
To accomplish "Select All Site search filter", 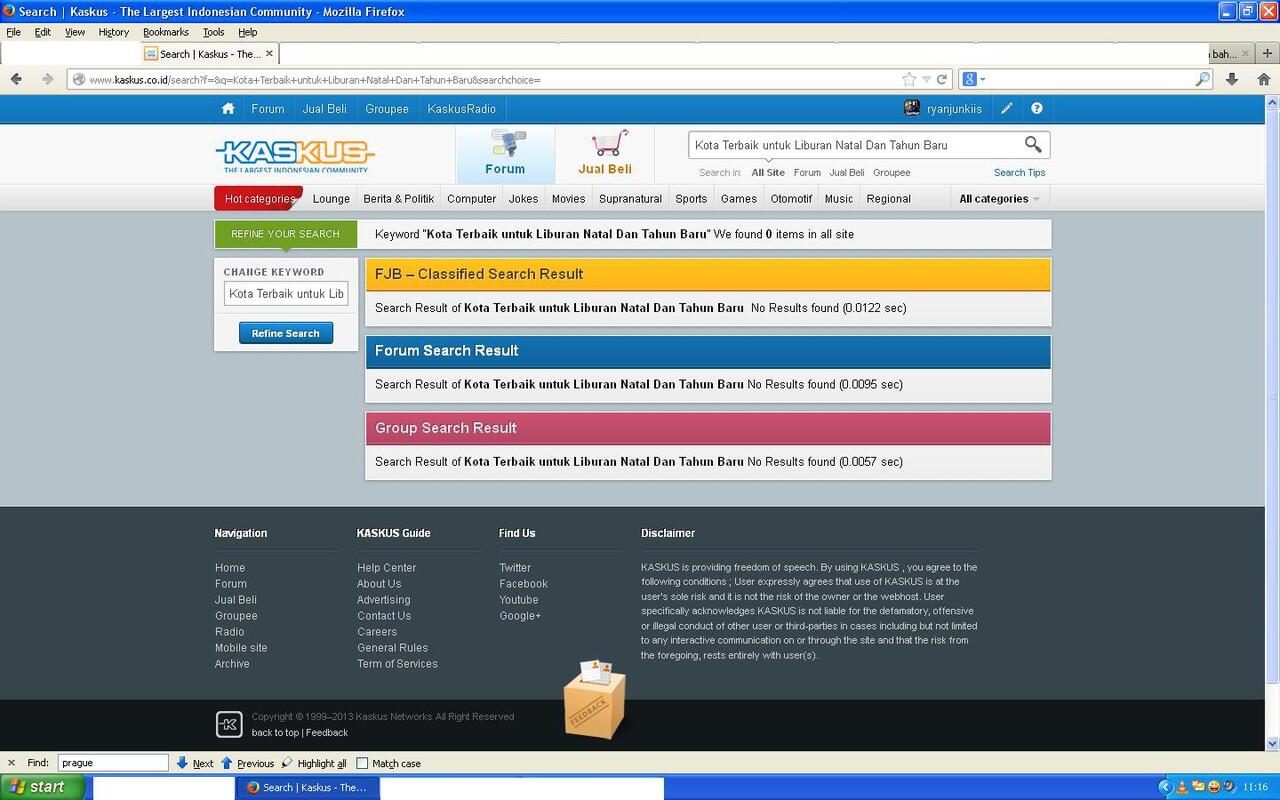I will click(768, 173).
